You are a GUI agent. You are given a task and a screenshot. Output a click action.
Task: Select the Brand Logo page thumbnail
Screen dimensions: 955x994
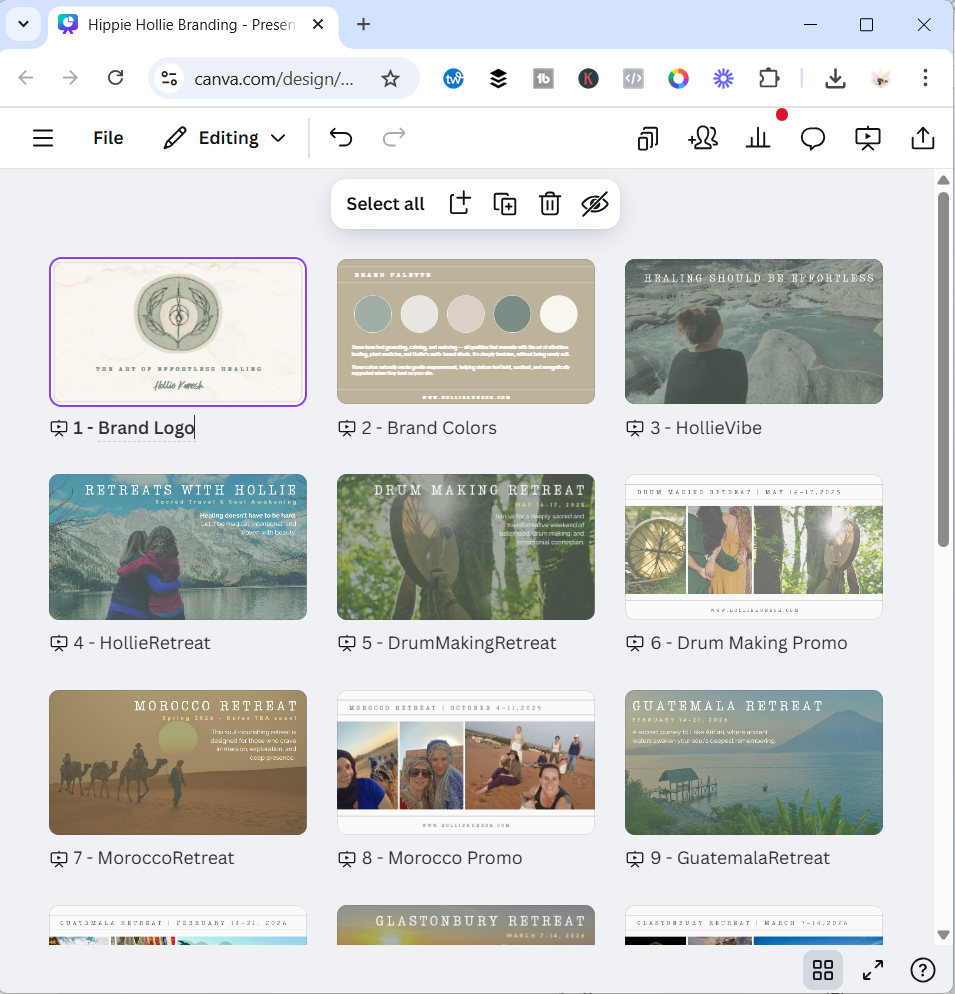pyautogui.click(x=178, y=332)
